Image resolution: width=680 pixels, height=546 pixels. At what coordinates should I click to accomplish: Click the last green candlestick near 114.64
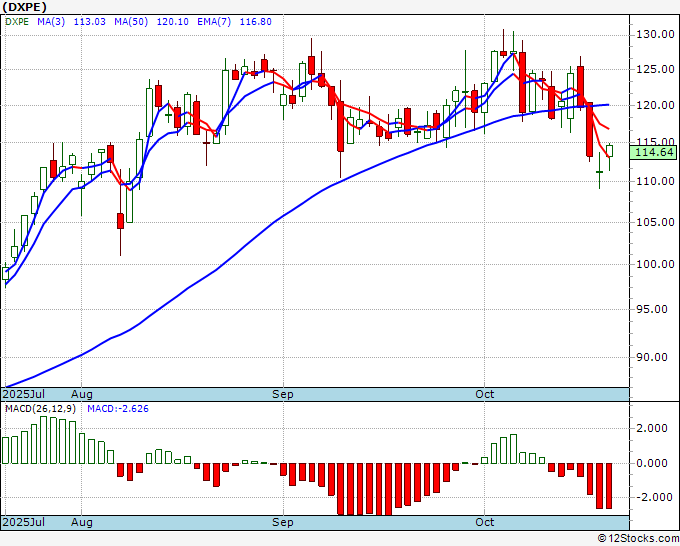pos(609,151)
